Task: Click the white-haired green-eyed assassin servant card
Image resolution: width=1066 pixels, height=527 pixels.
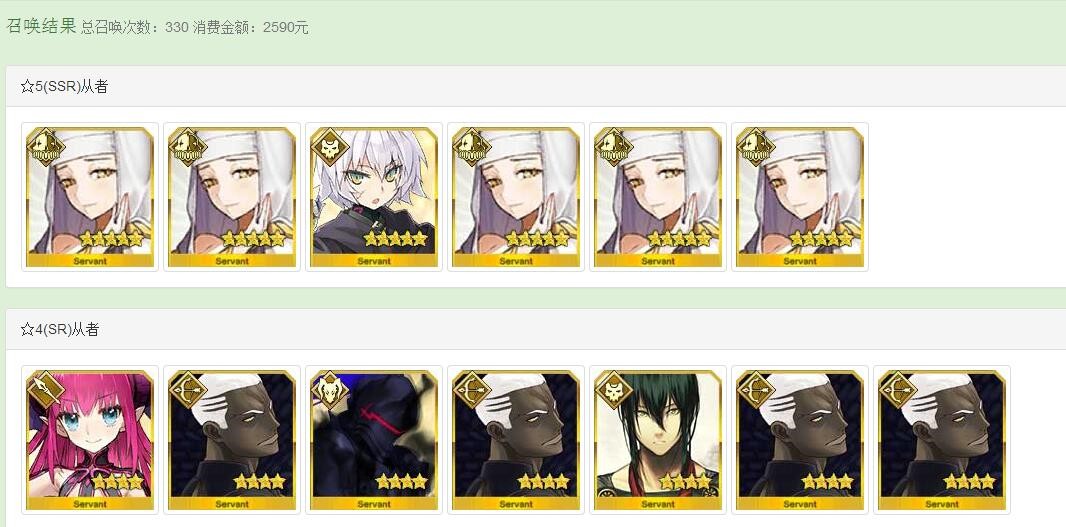Action: click(x=374, y=197)
